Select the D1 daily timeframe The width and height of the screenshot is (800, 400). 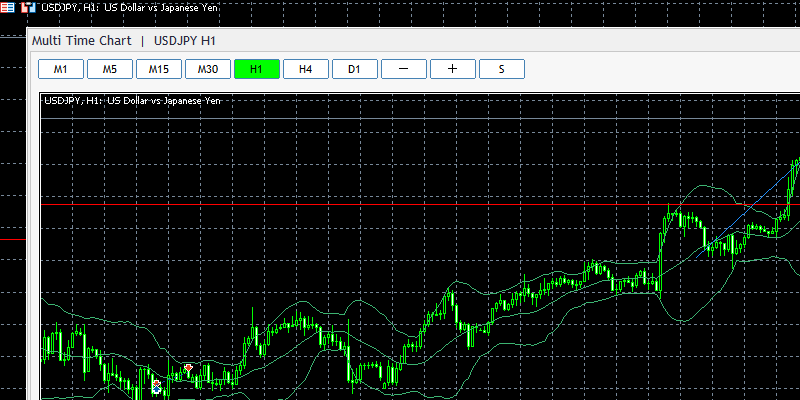(355, 69)
